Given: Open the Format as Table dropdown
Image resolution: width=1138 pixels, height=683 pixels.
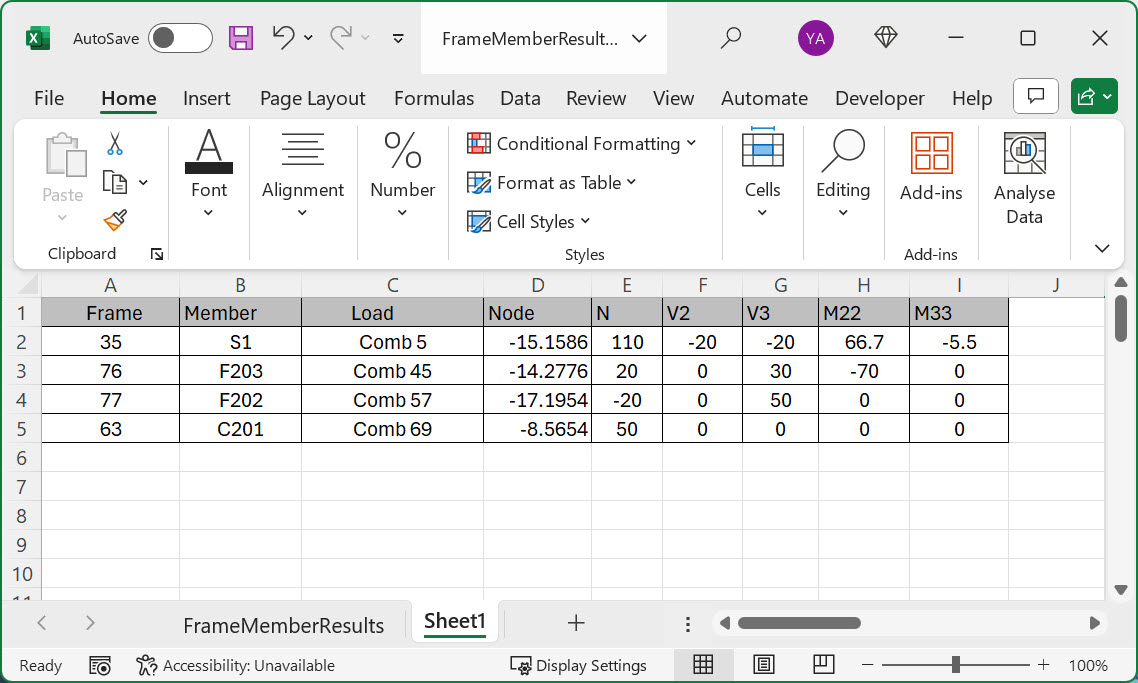Looking at the screenshot, I should click(x=552, y=183).
